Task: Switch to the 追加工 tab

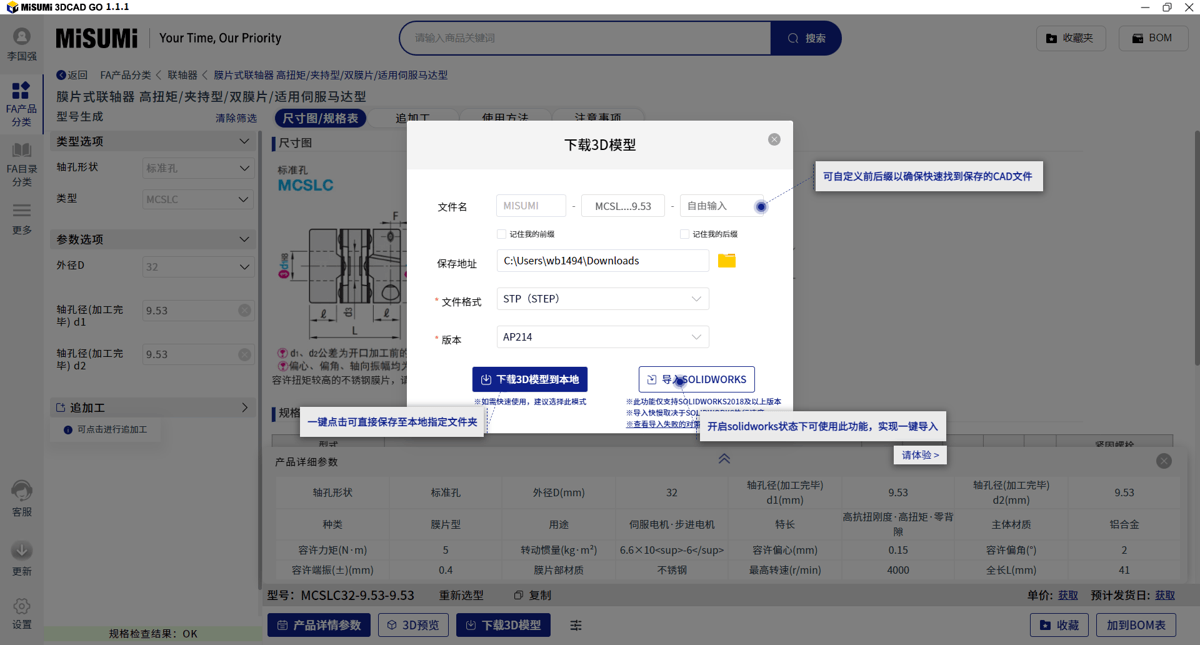Action: (413, 118)
